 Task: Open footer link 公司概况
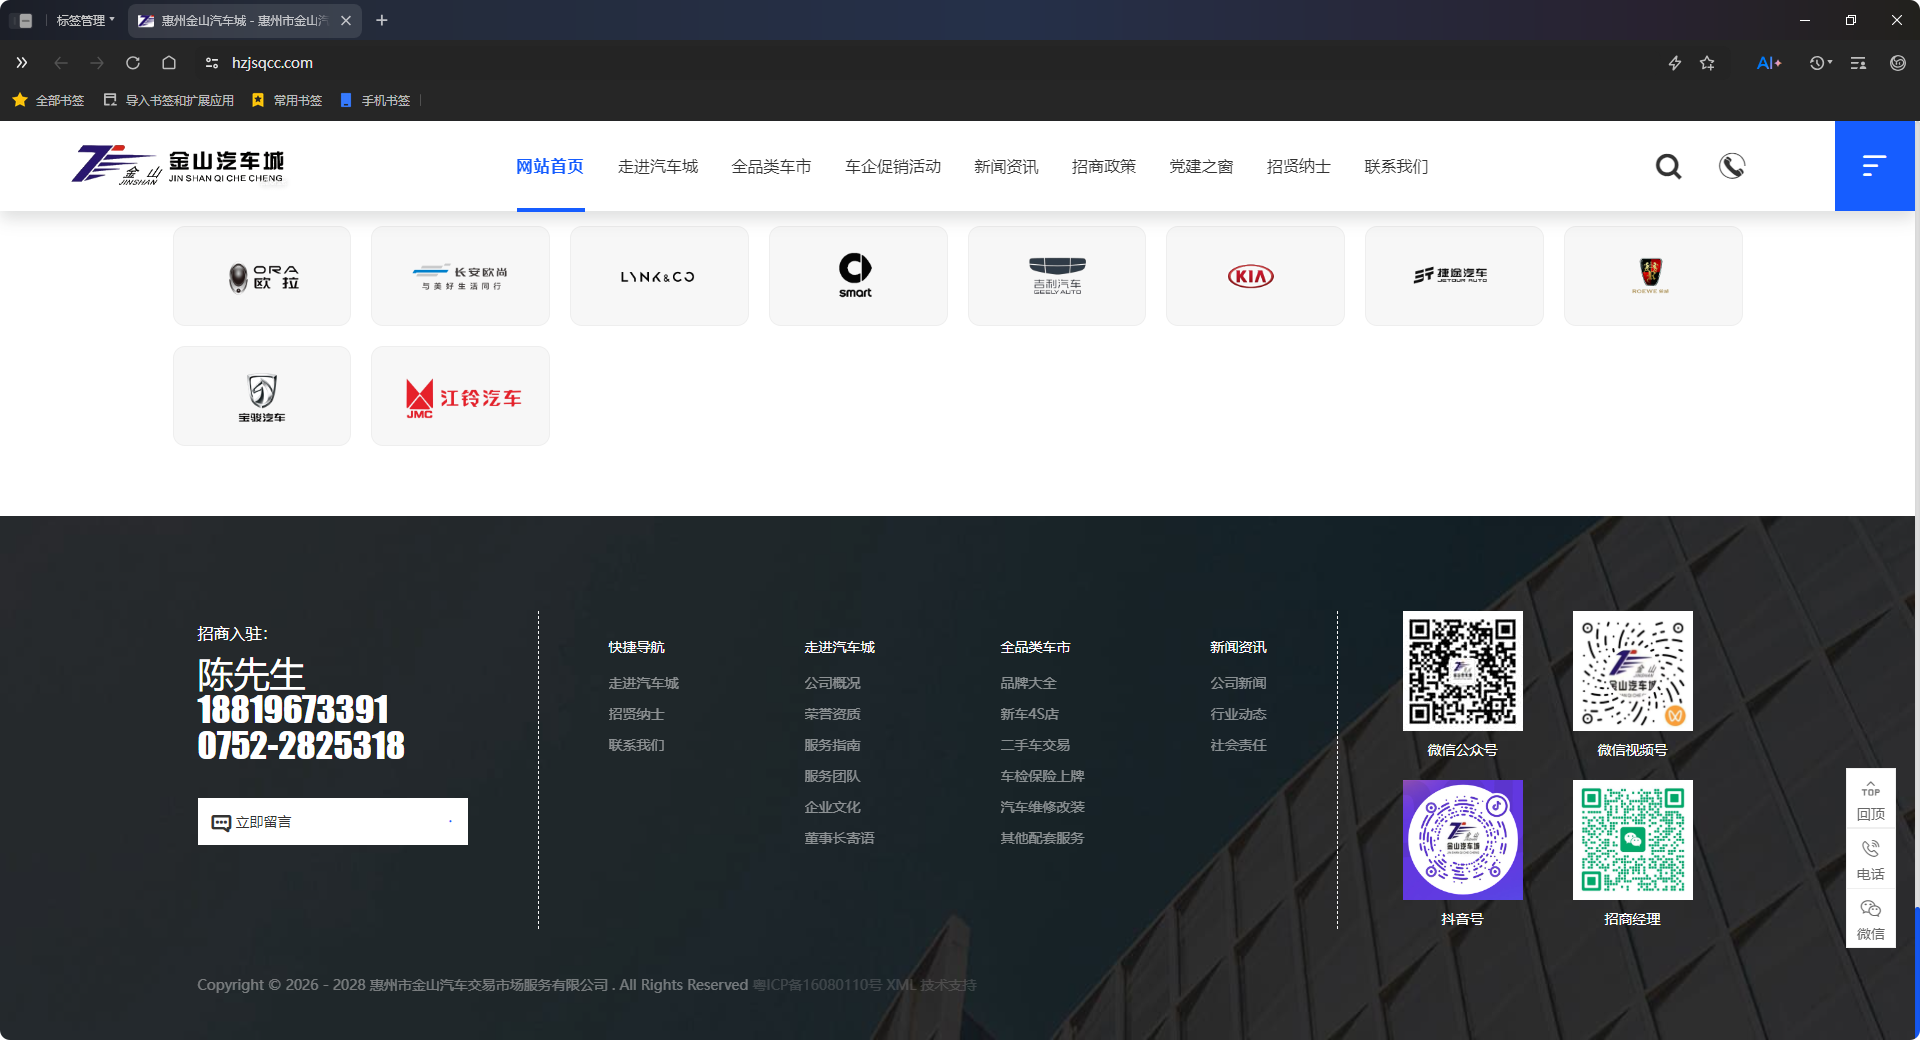click(x=833, y=683)
